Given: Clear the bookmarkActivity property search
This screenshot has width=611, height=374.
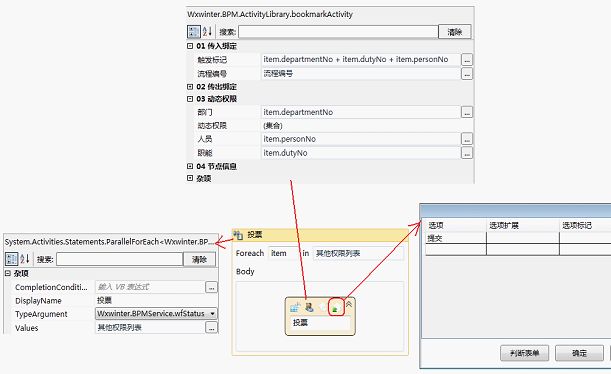Looking at the screenshot, I should click(x=455, y=32).
